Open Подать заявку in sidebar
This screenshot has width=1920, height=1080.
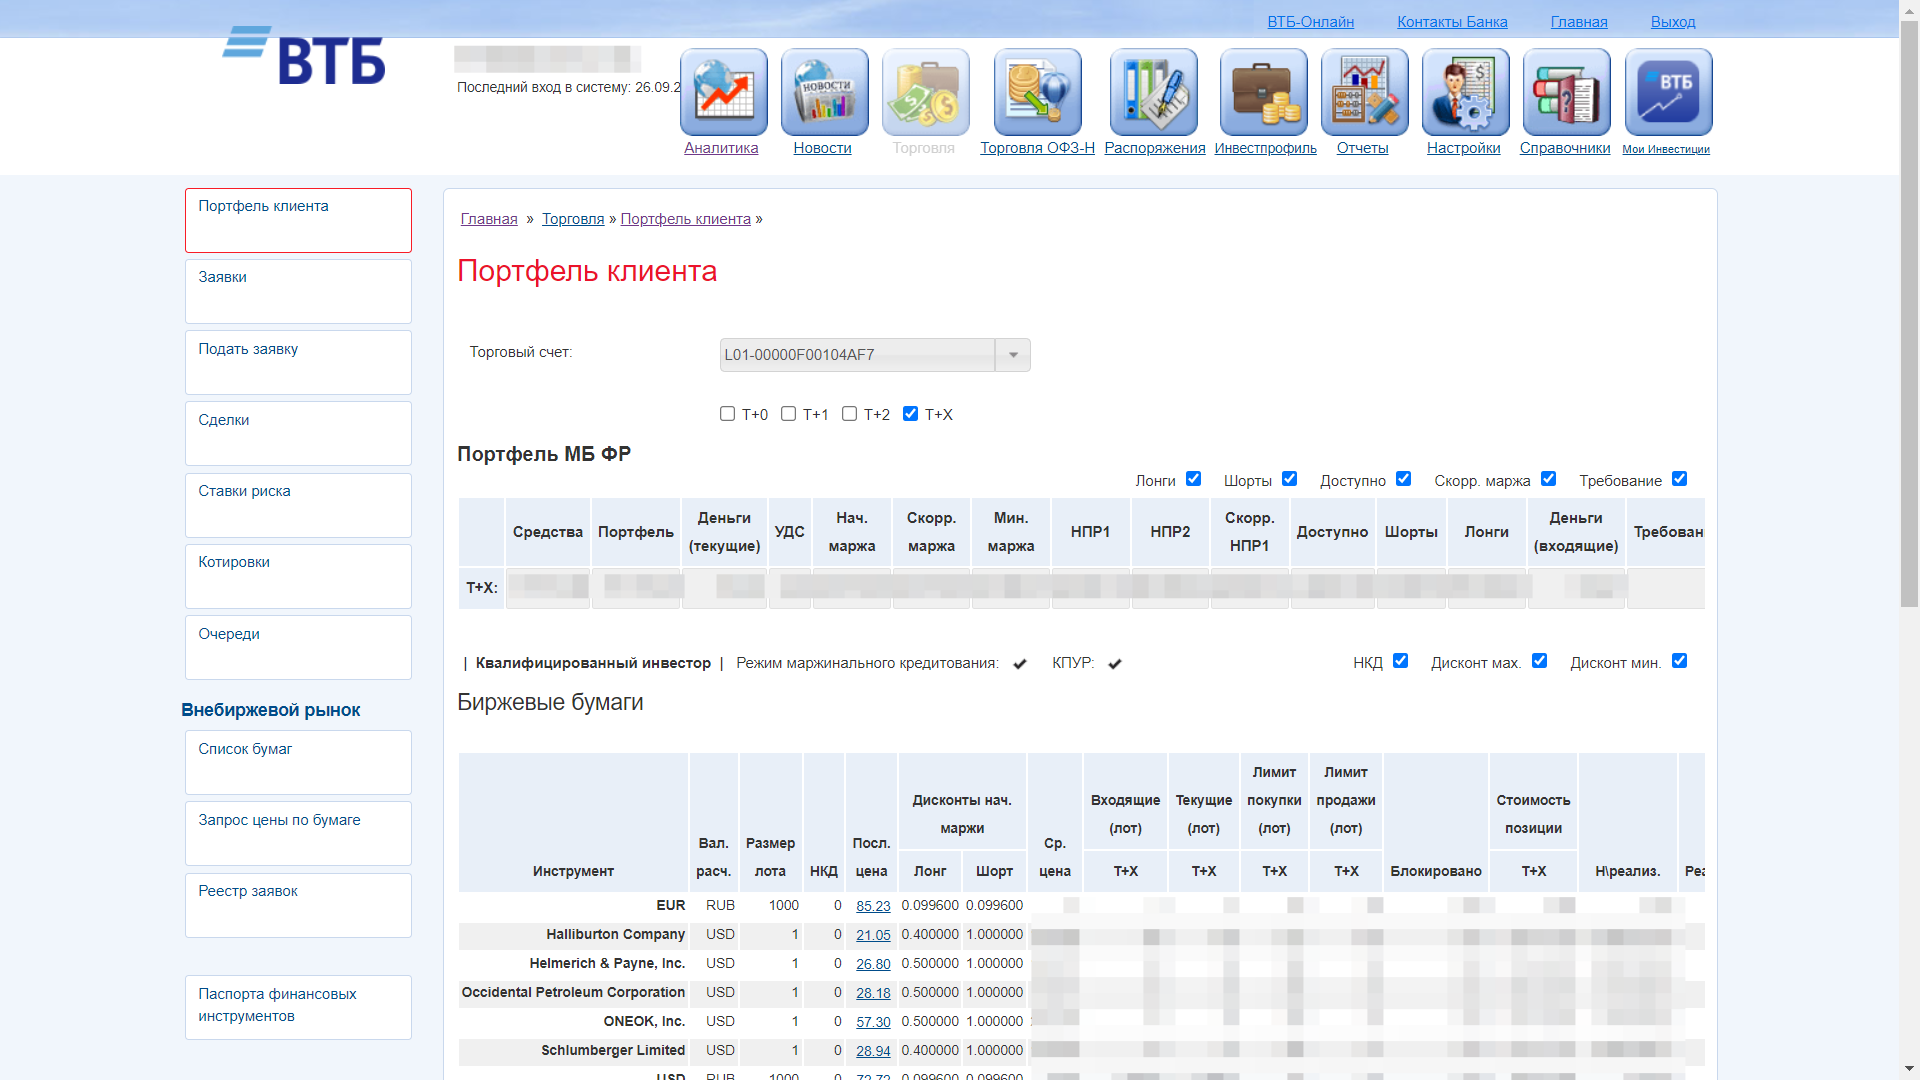point(298,362)
